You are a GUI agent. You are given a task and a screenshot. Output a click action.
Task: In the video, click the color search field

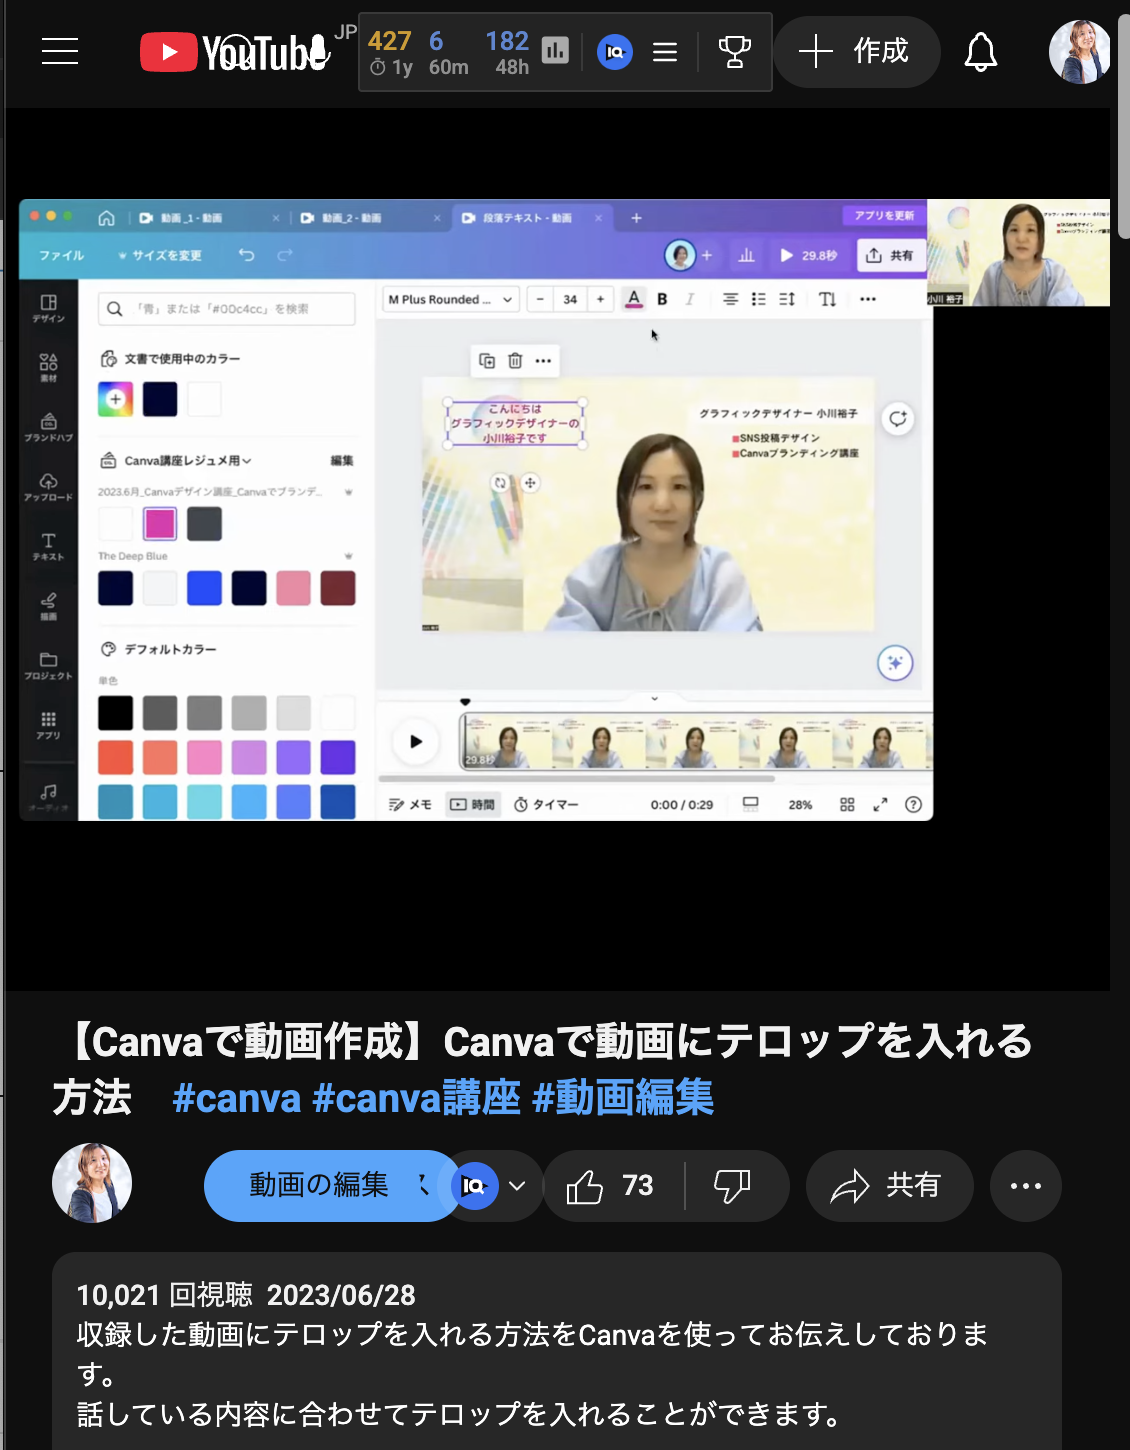tap(227, 309)
